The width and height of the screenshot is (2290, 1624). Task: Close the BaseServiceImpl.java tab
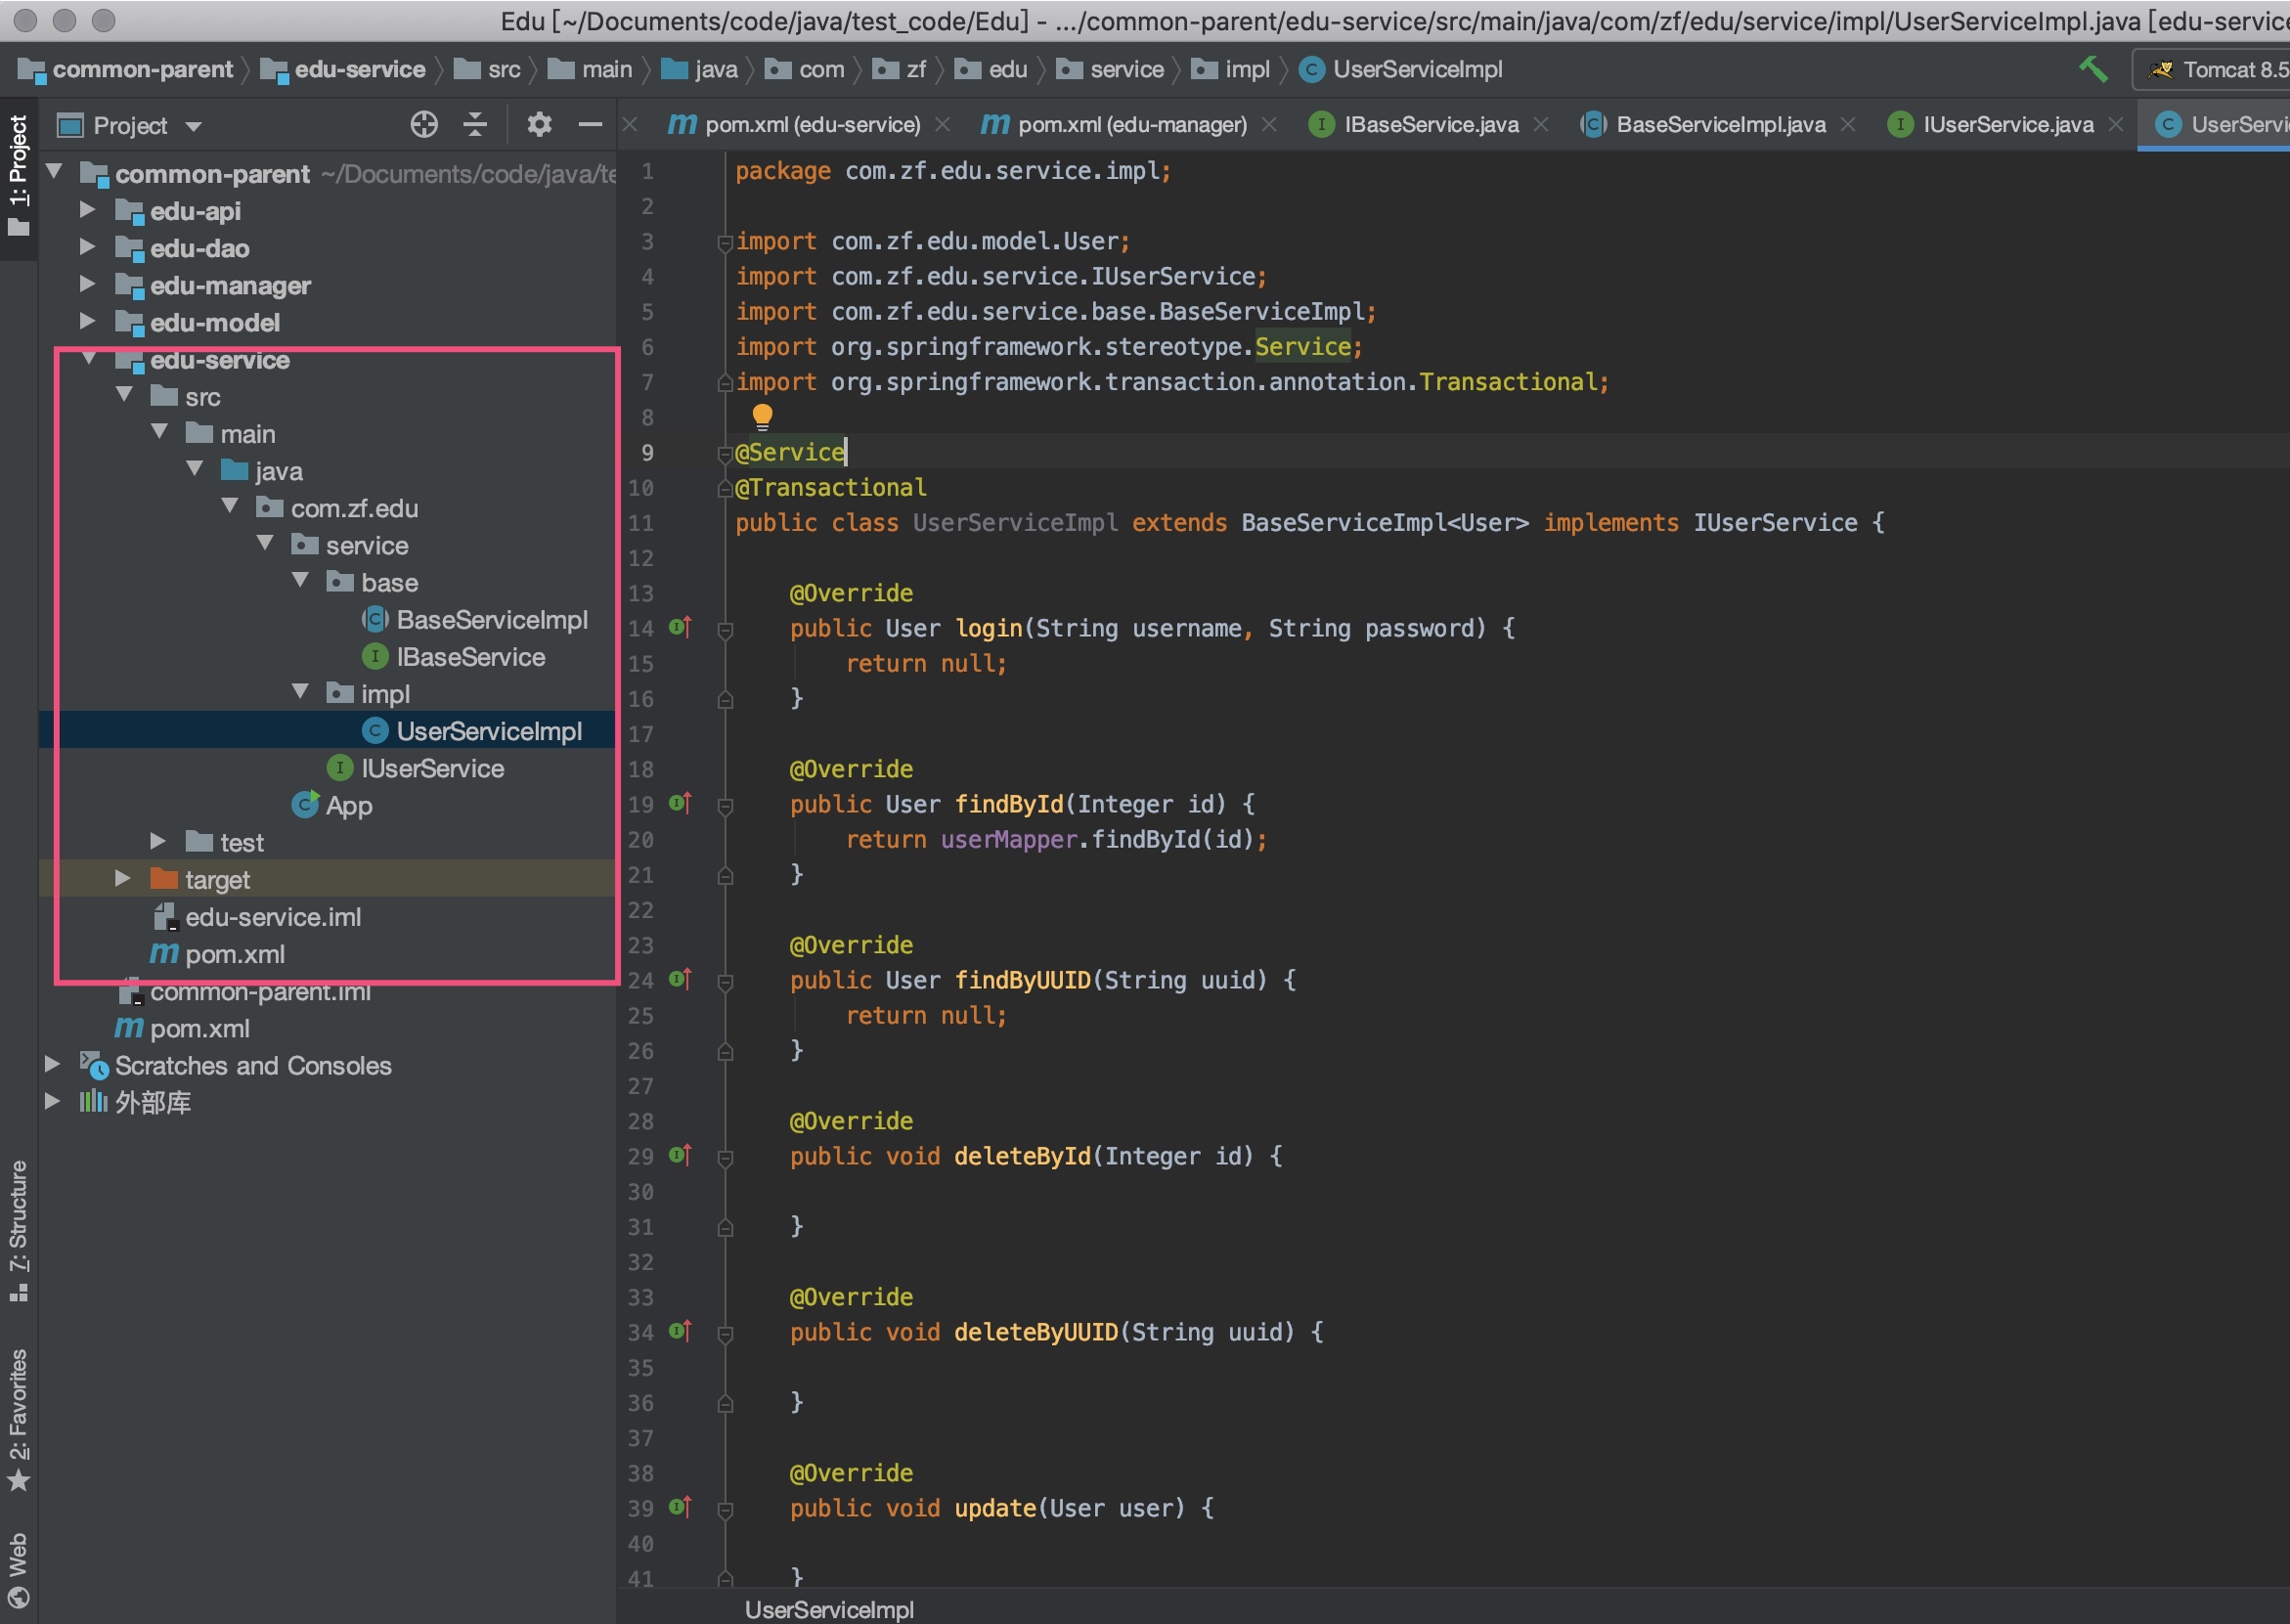click(x=1848, y=125)
